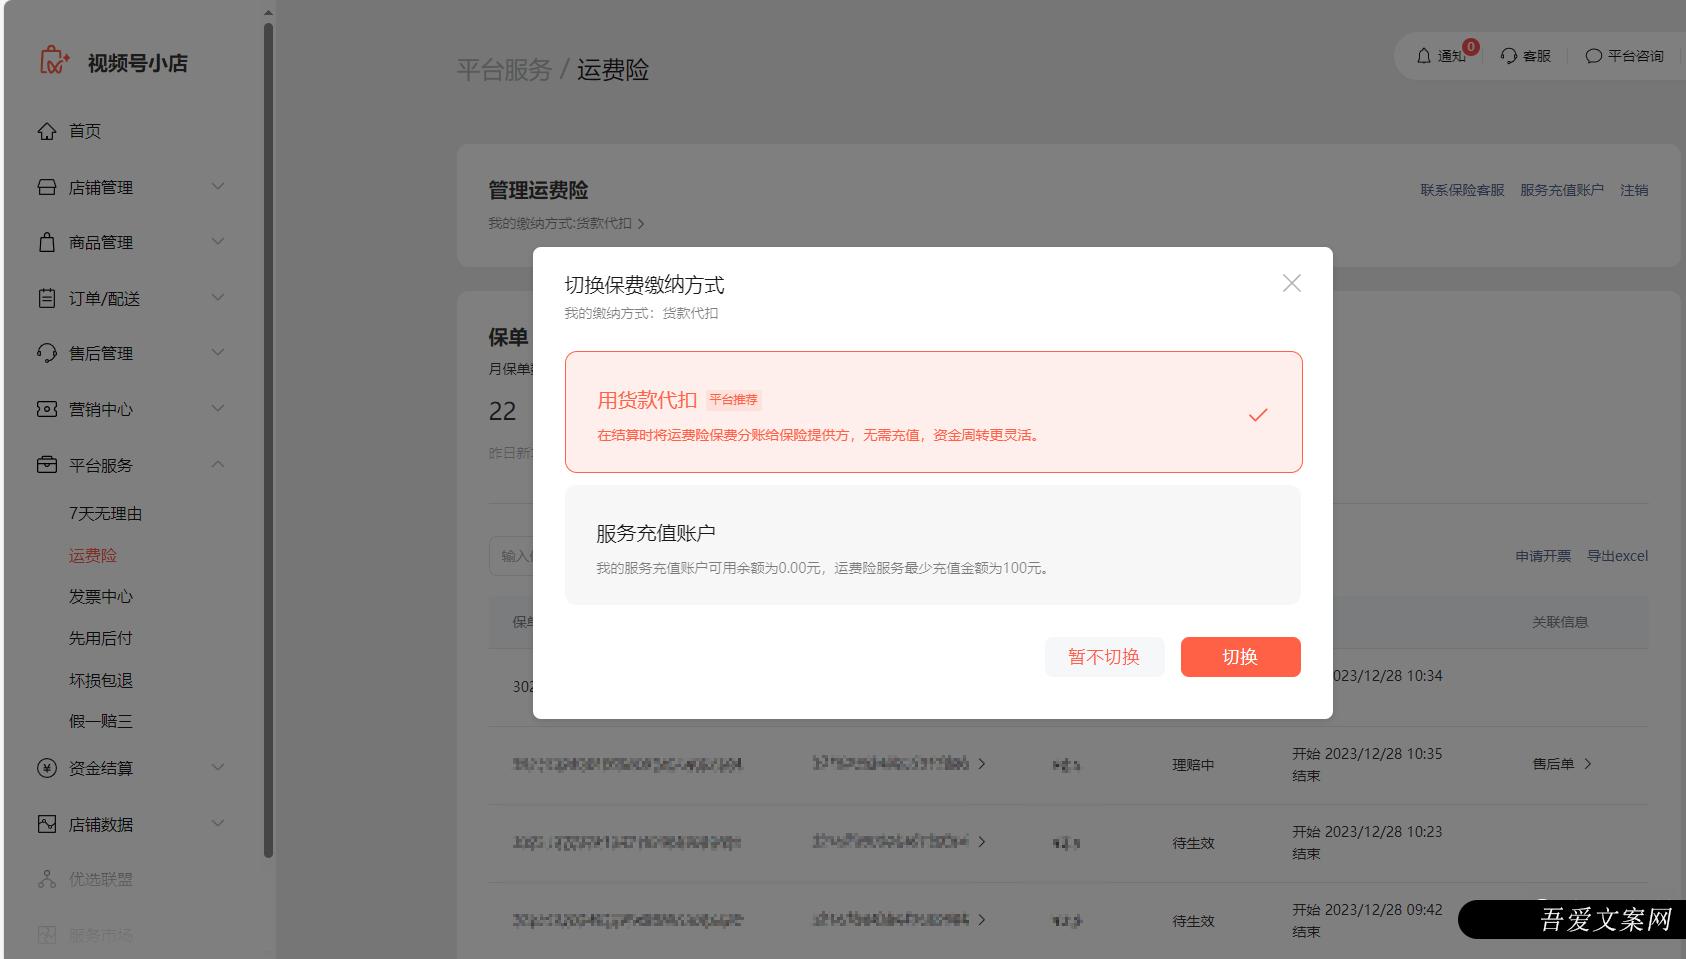Select 服务充值账户 payment option

pos(933,545)
